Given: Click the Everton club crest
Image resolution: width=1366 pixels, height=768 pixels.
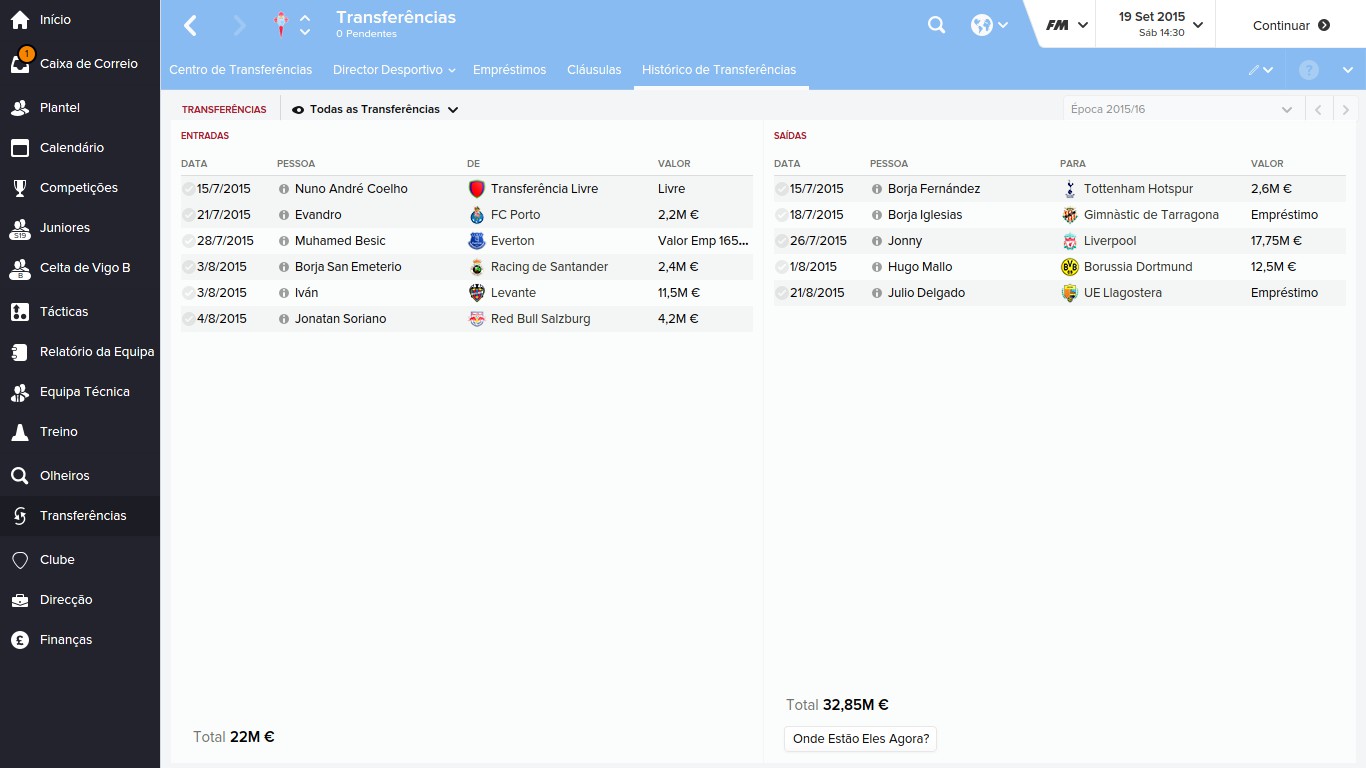Looking at the screenshot, I should [476, 241].
